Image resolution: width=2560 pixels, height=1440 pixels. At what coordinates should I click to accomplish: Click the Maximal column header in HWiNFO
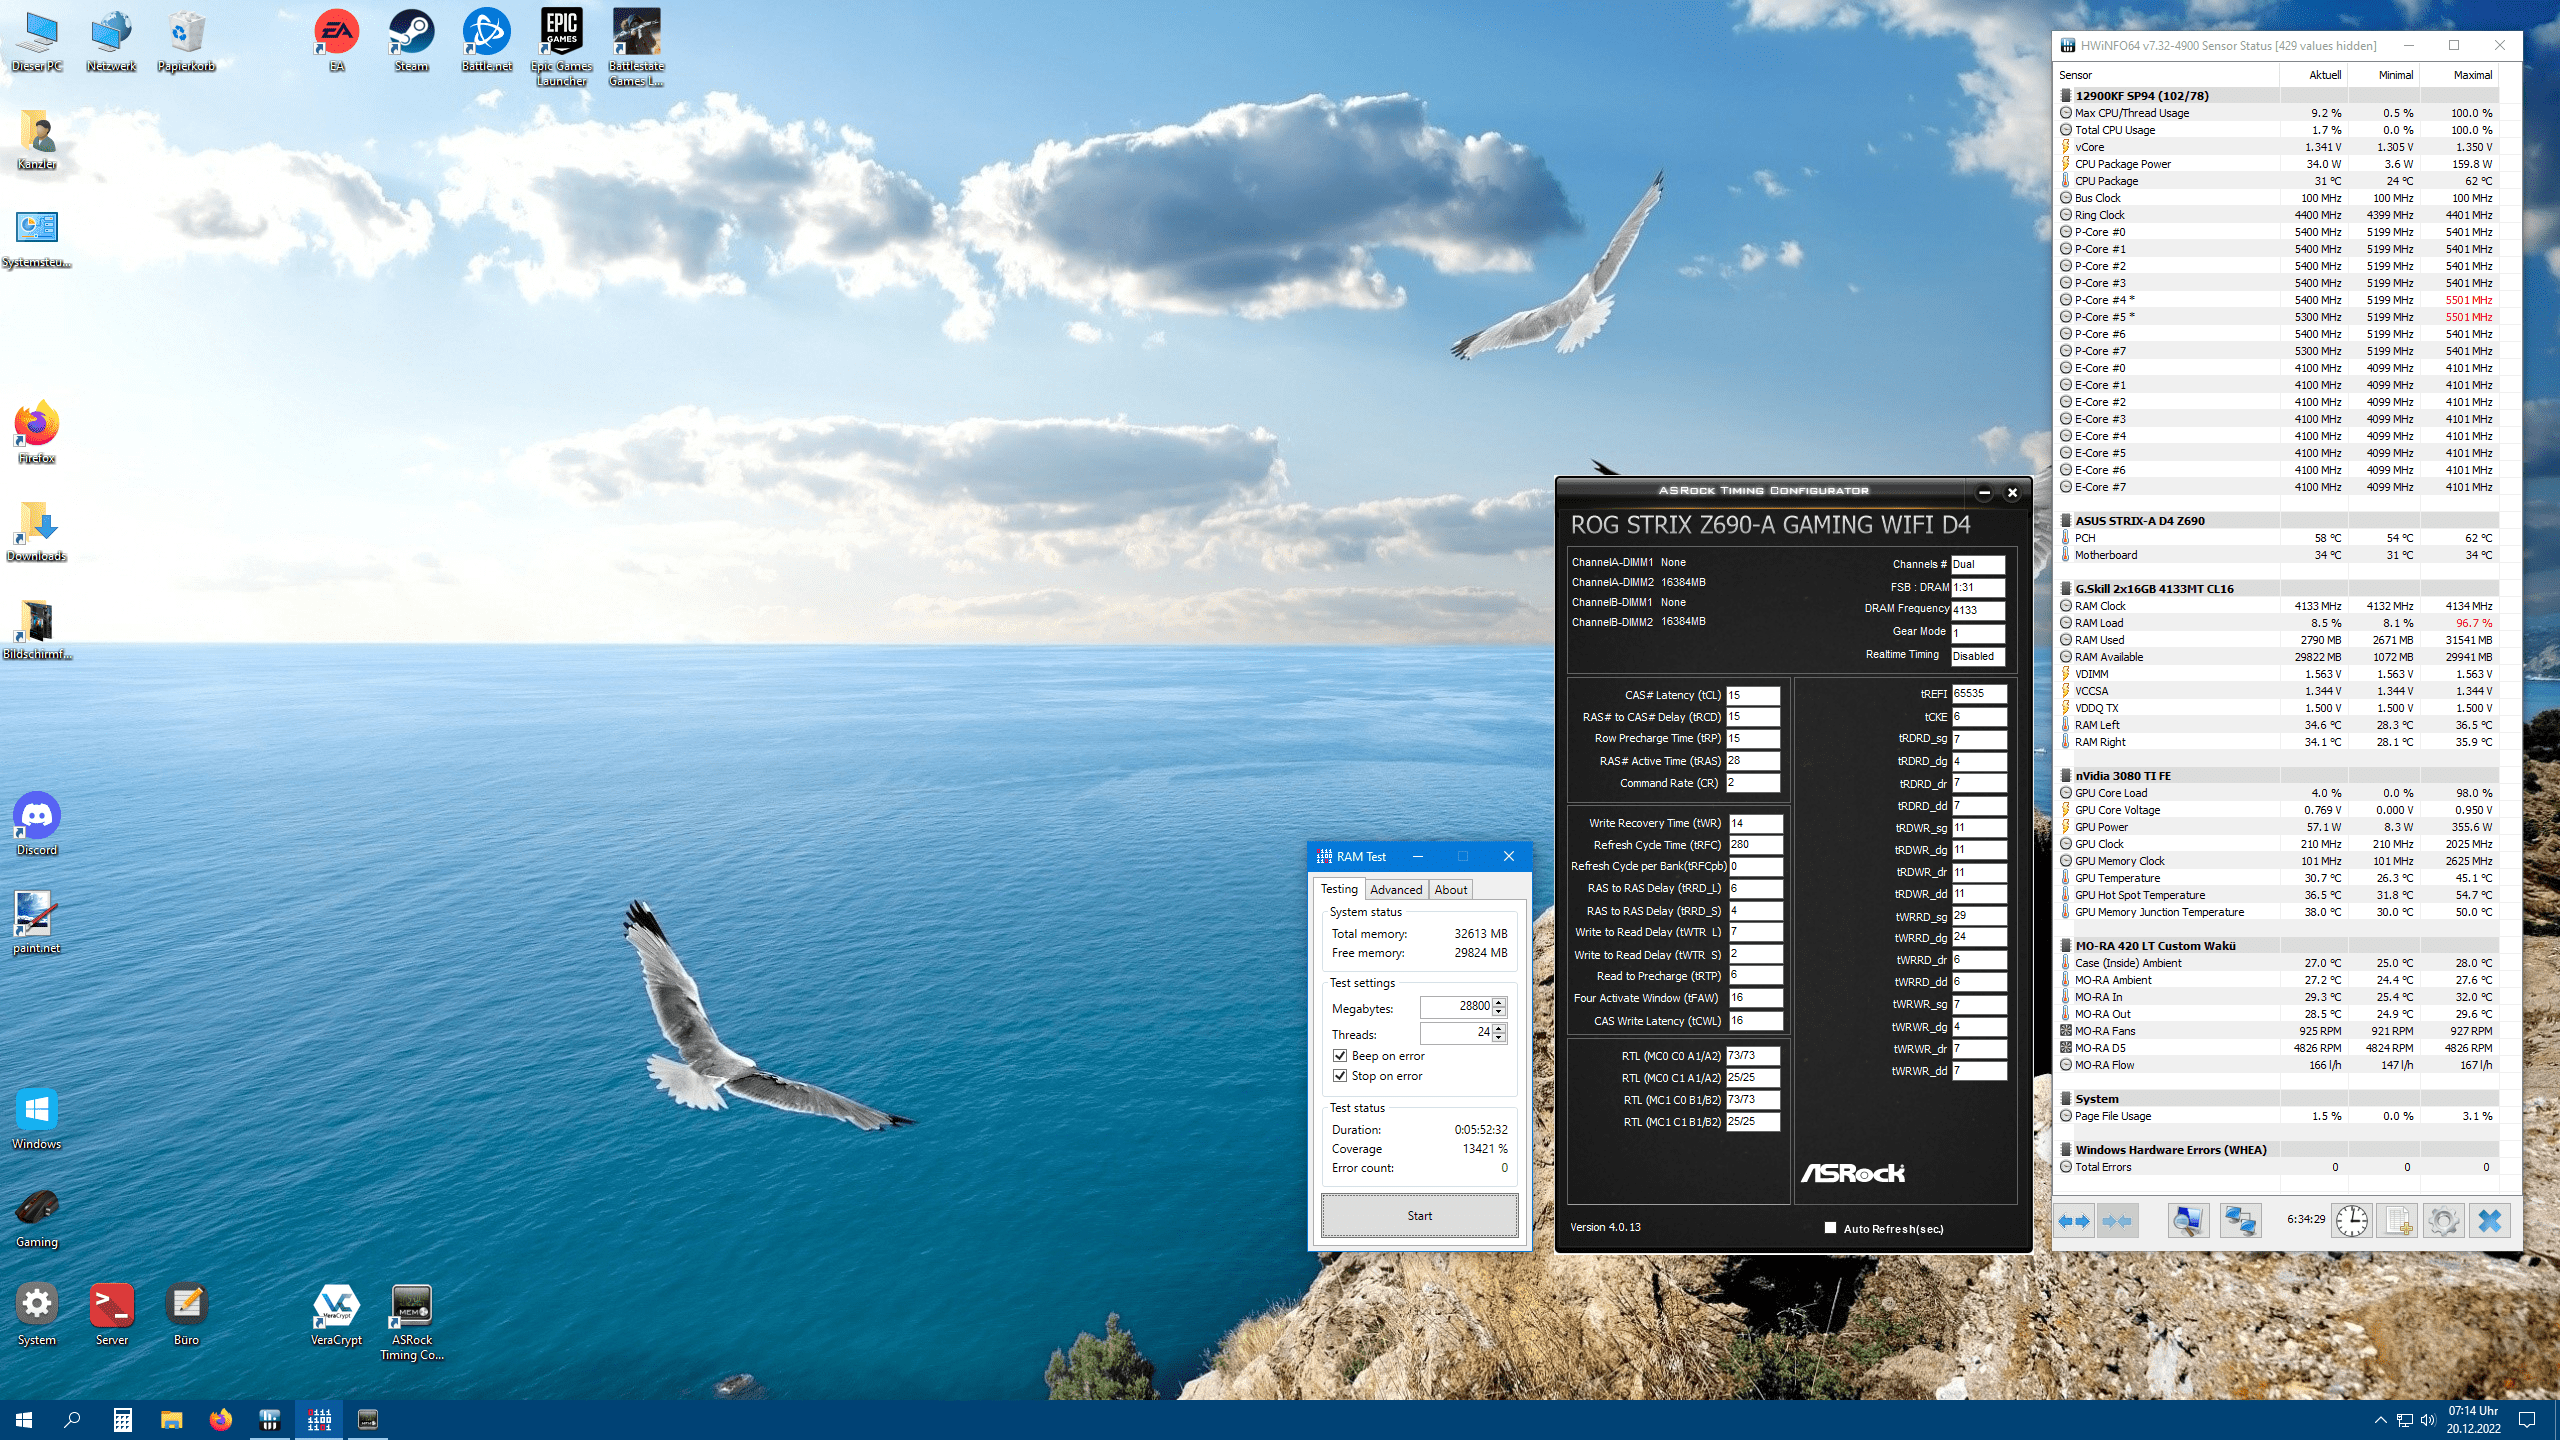[x=2459, y=75]
